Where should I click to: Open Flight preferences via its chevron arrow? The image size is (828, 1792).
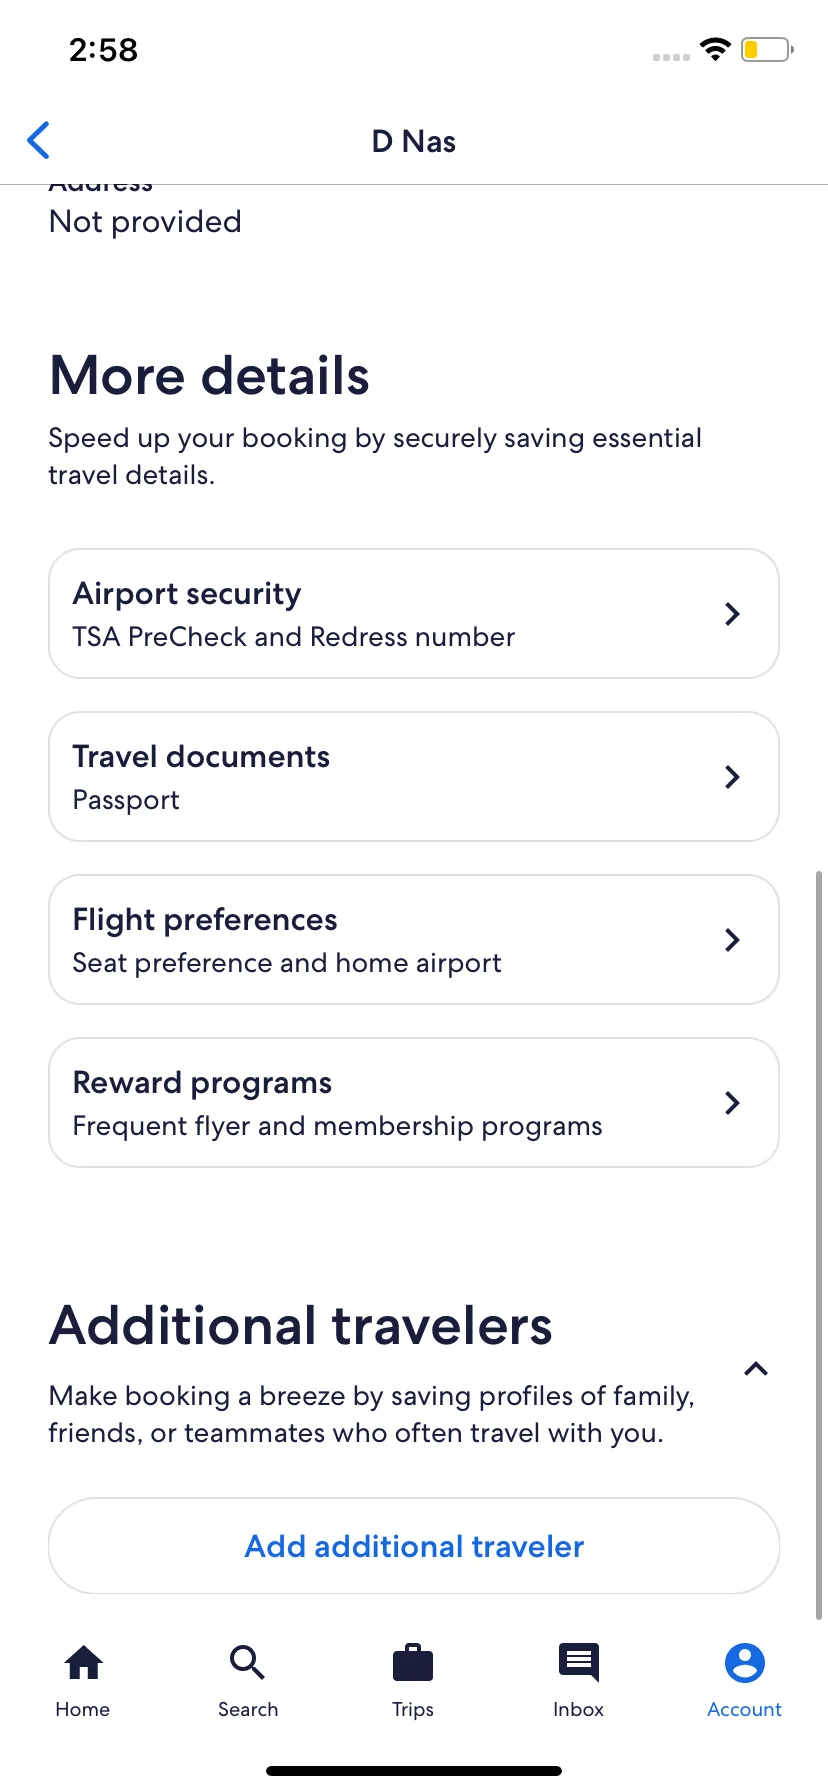coord(732,940)
